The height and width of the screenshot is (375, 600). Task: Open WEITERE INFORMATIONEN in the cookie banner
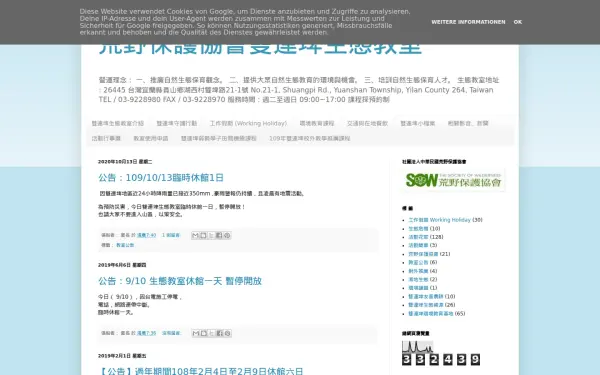pos(468,22)
